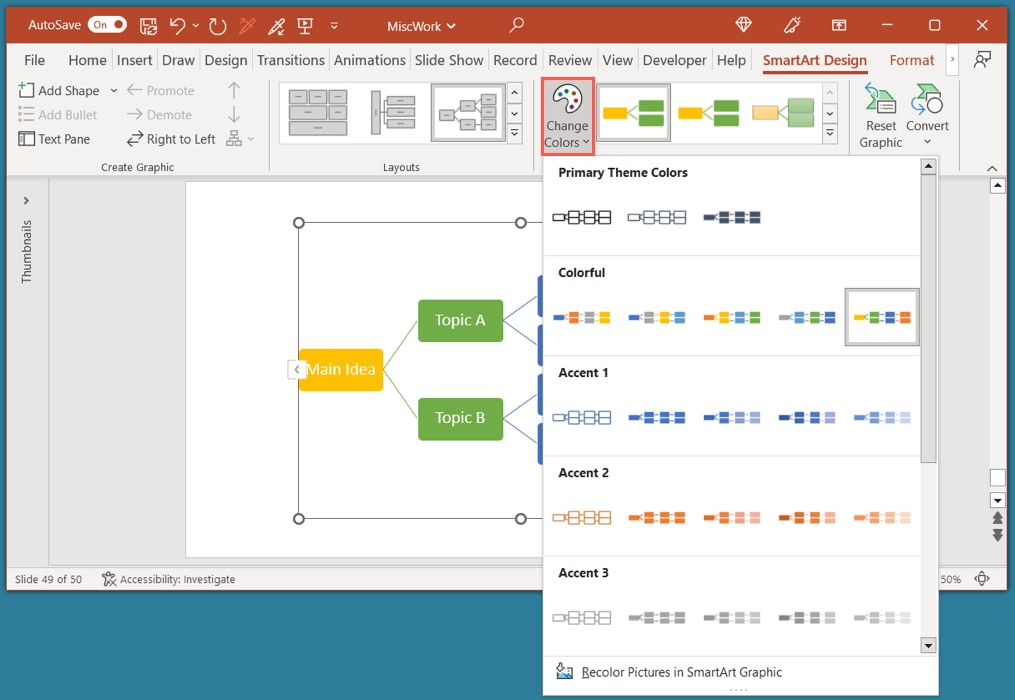Select second SmartArt style thumbnail in ribbon
The height and width of the screenshot is (700, 1015).
708,113
